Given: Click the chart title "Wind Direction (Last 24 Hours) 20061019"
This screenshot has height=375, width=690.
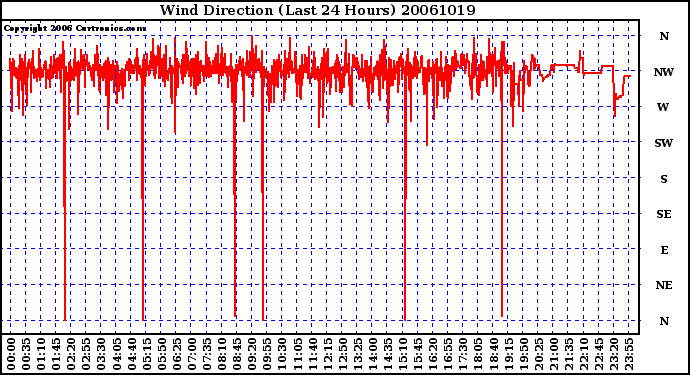Looking at the screenshot, I should pyautogui.click(x=317, y=10).
